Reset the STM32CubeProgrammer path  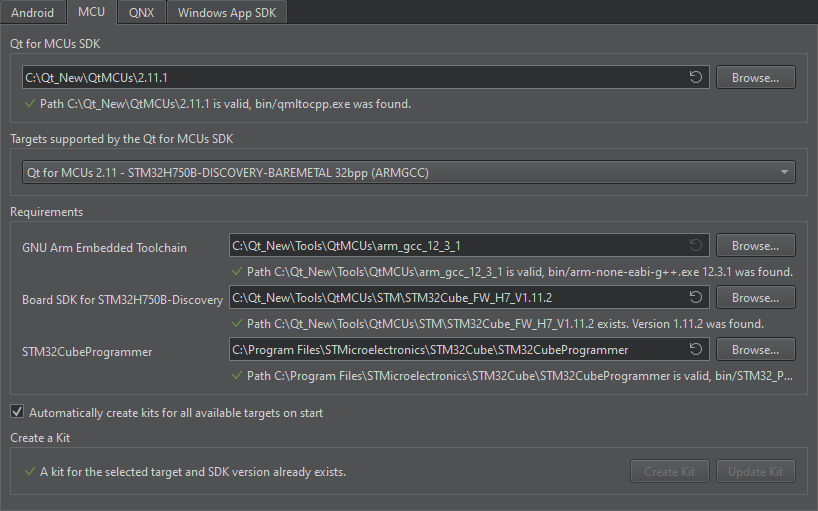tap(695, 349)
